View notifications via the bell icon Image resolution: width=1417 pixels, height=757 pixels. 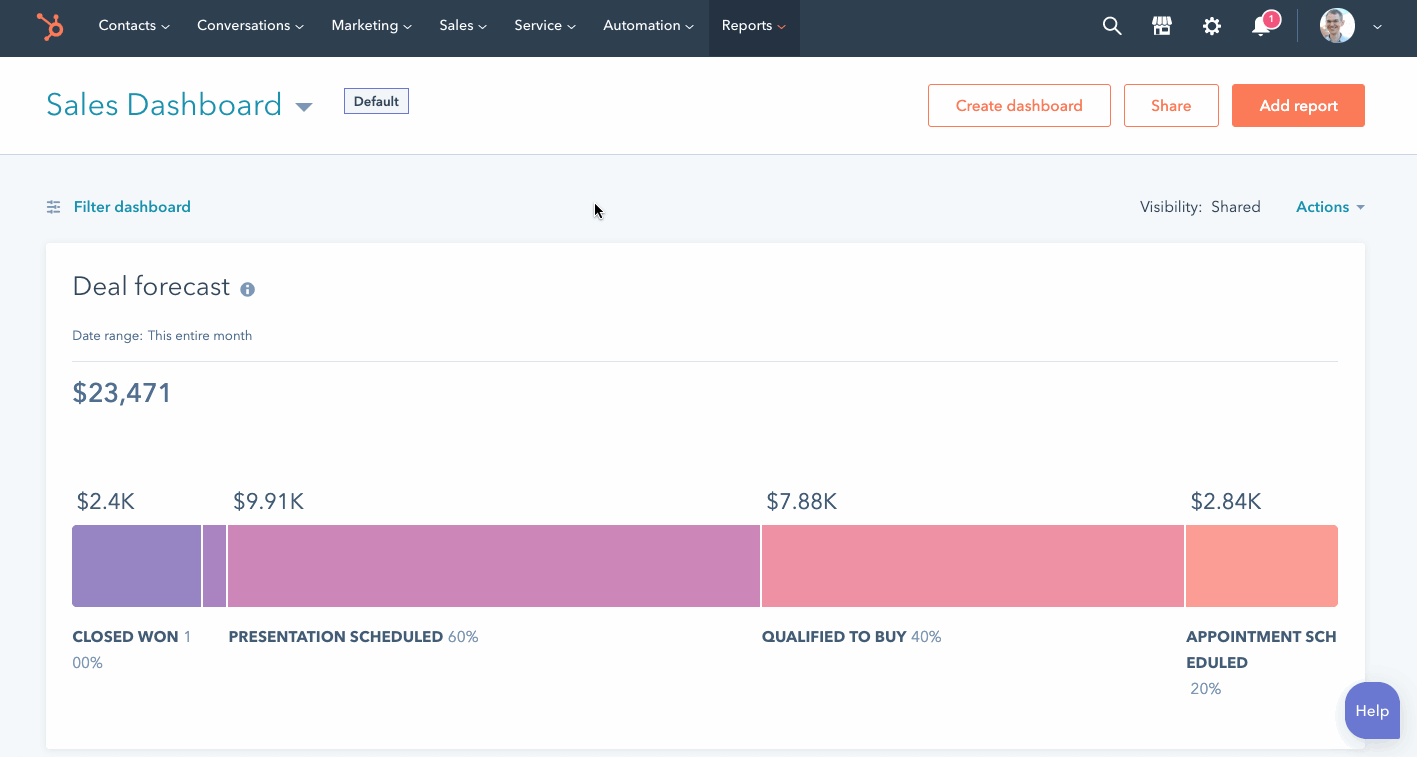click(x=1261, y=26)
